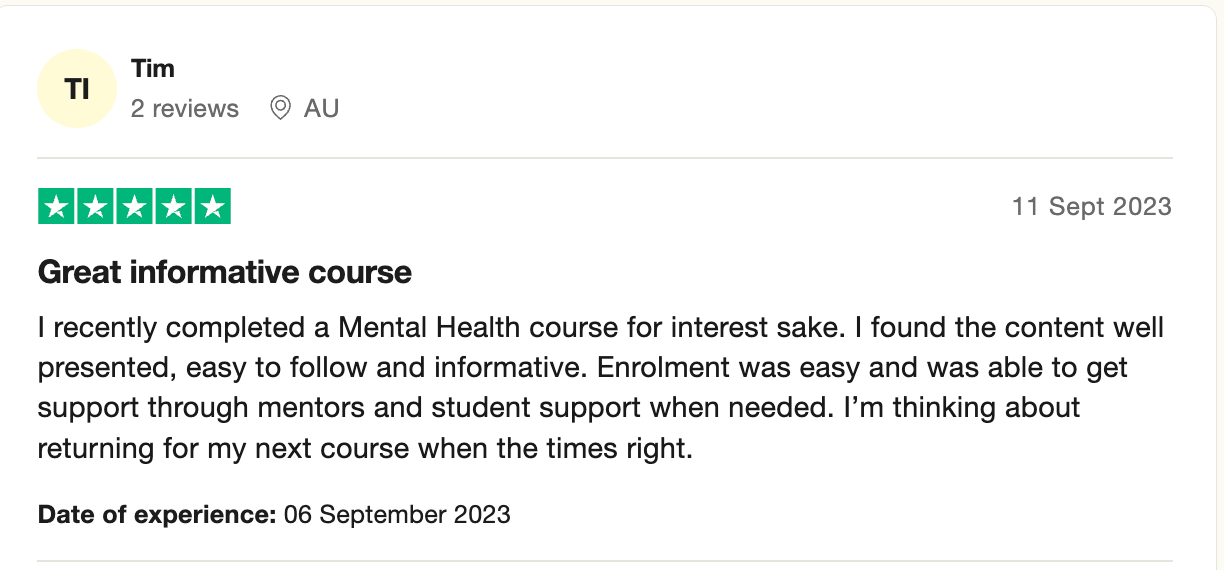
Task: Click the third green rating star
Action: coord(134,207)
